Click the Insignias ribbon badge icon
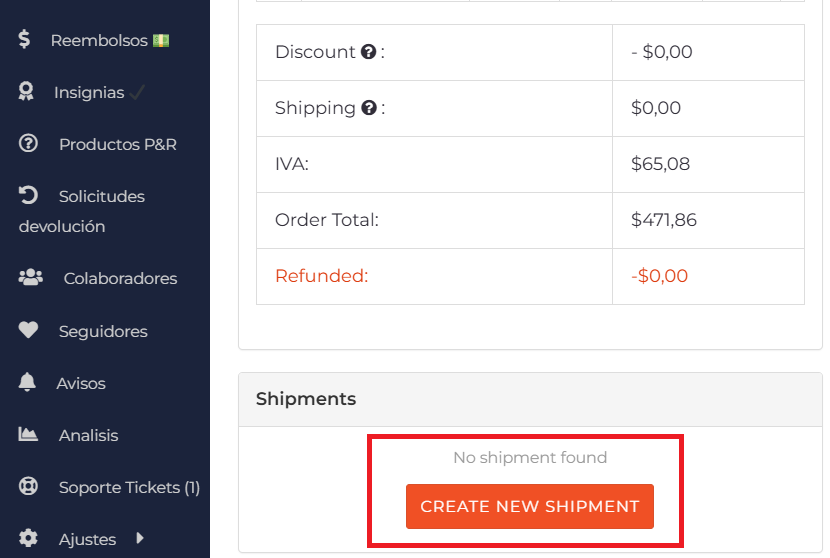Screen dimensions: 830x558 [26, 92]
